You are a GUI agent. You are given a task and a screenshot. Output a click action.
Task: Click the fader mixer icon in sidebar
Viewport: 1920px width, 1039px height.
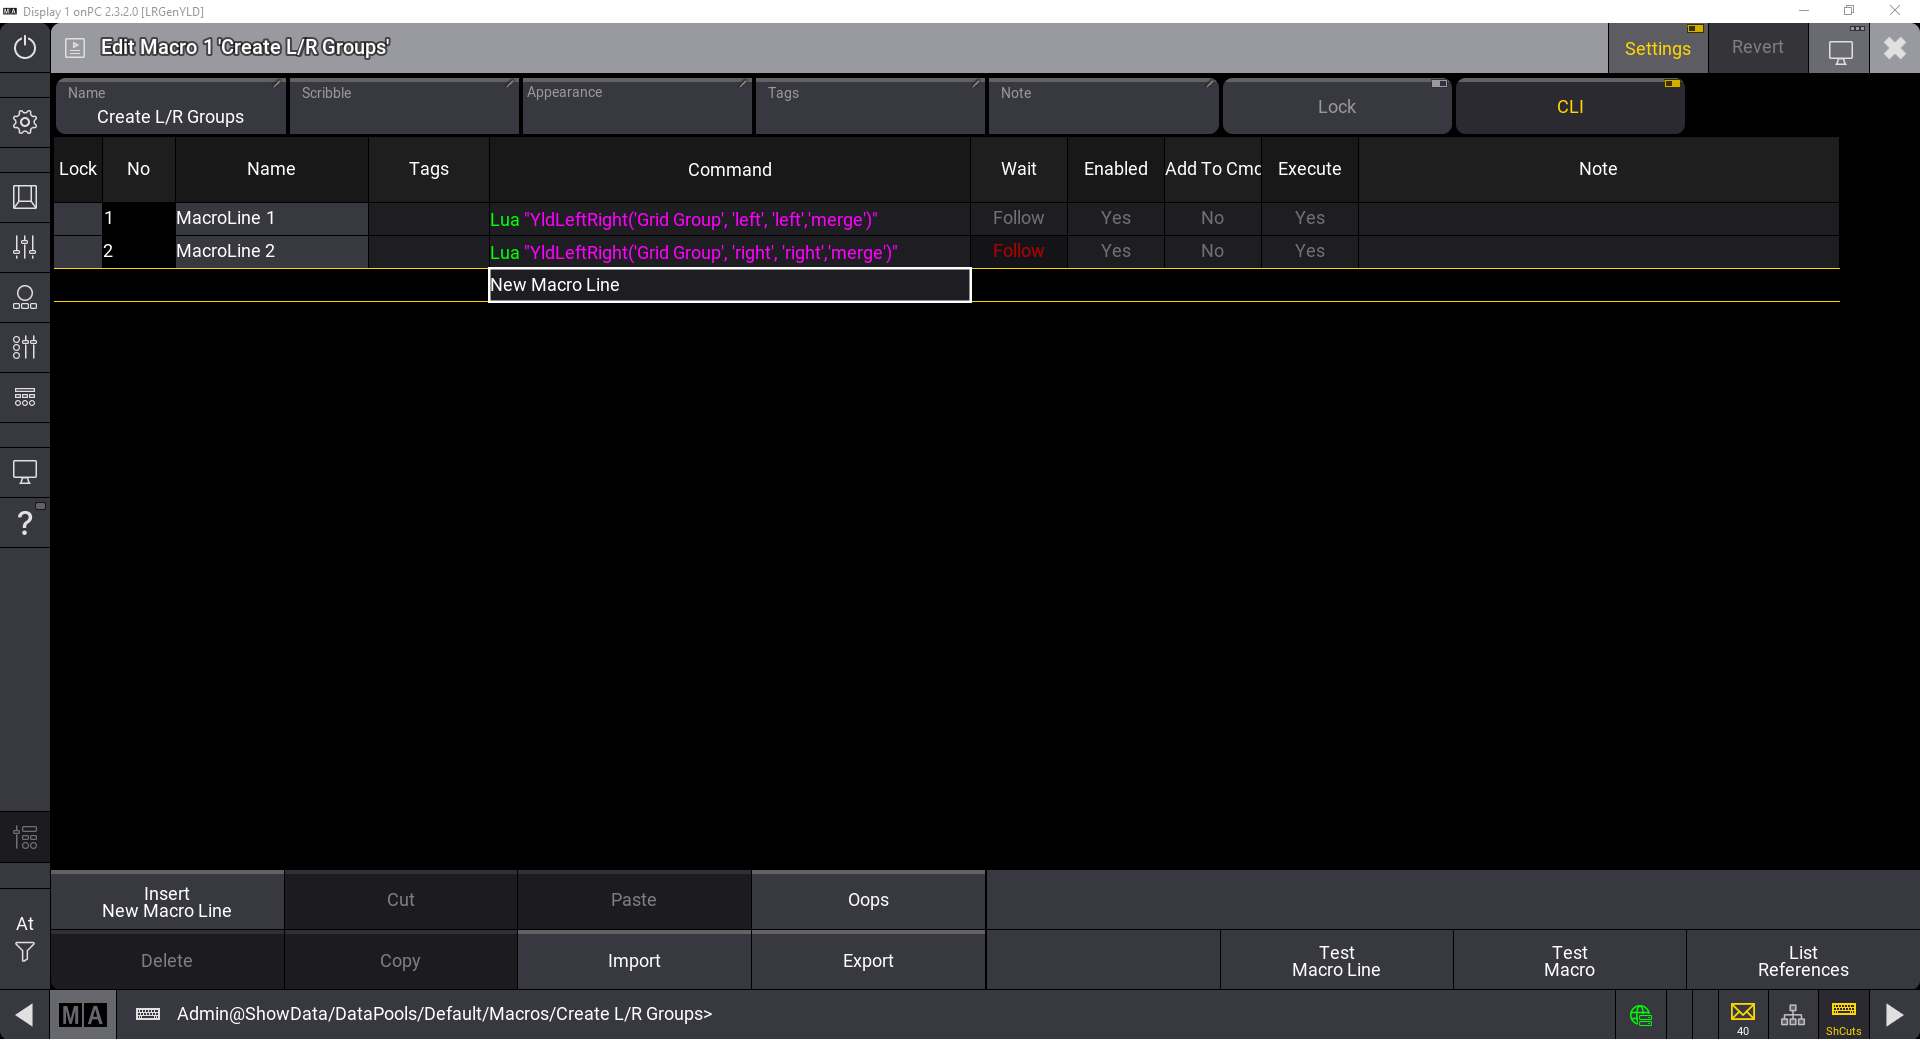(x=25, y=247)
